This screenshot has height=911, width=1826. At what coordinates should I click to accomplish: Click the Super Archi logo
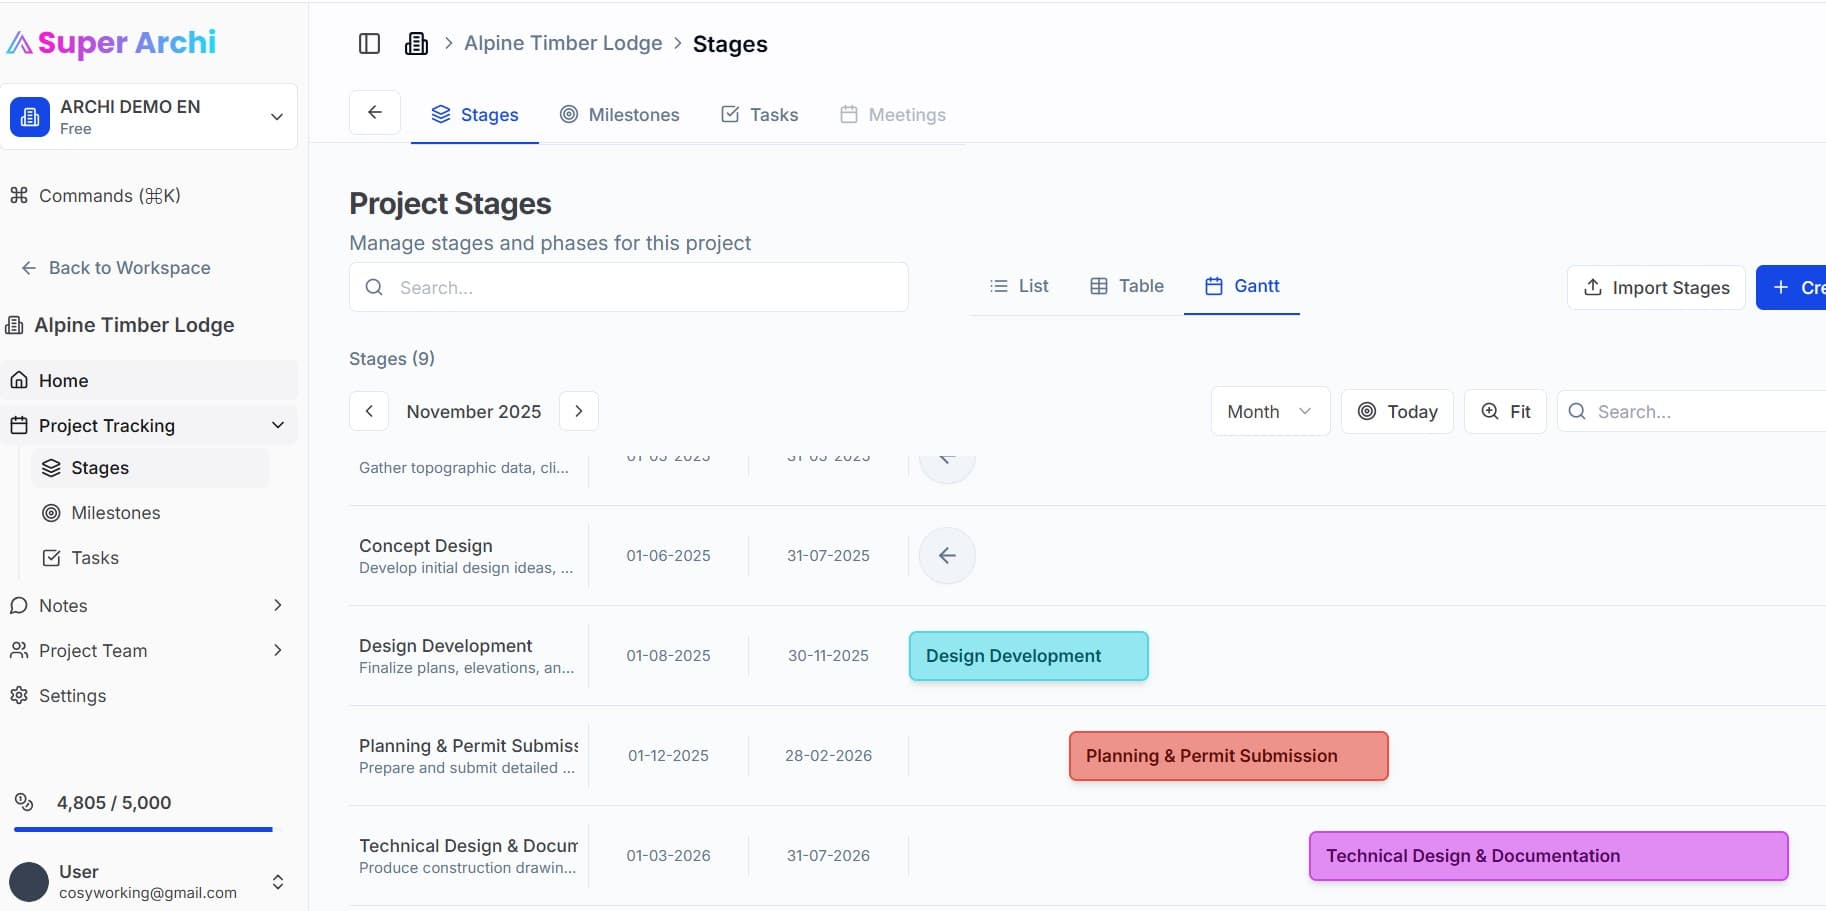(x=112, y=42)
